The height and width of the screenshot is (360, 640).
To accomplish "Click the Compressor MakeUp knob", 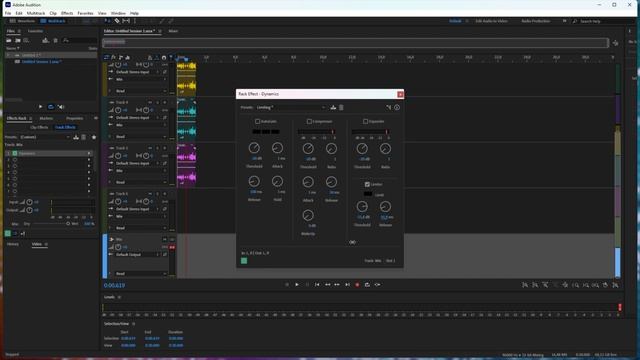I will (308, 215).
